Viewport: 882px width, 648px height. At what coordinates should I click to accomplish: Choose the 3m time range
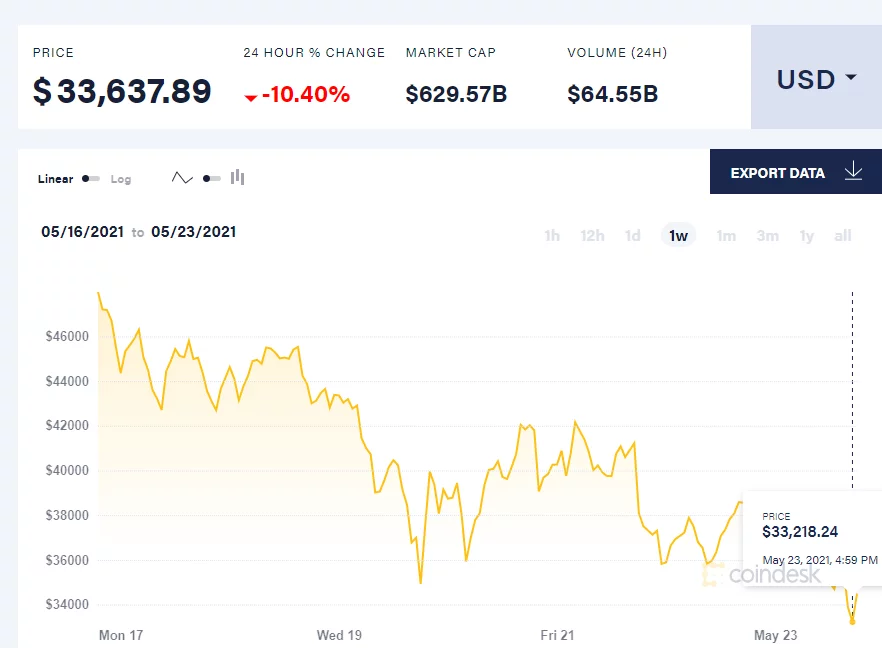point(767,236)
